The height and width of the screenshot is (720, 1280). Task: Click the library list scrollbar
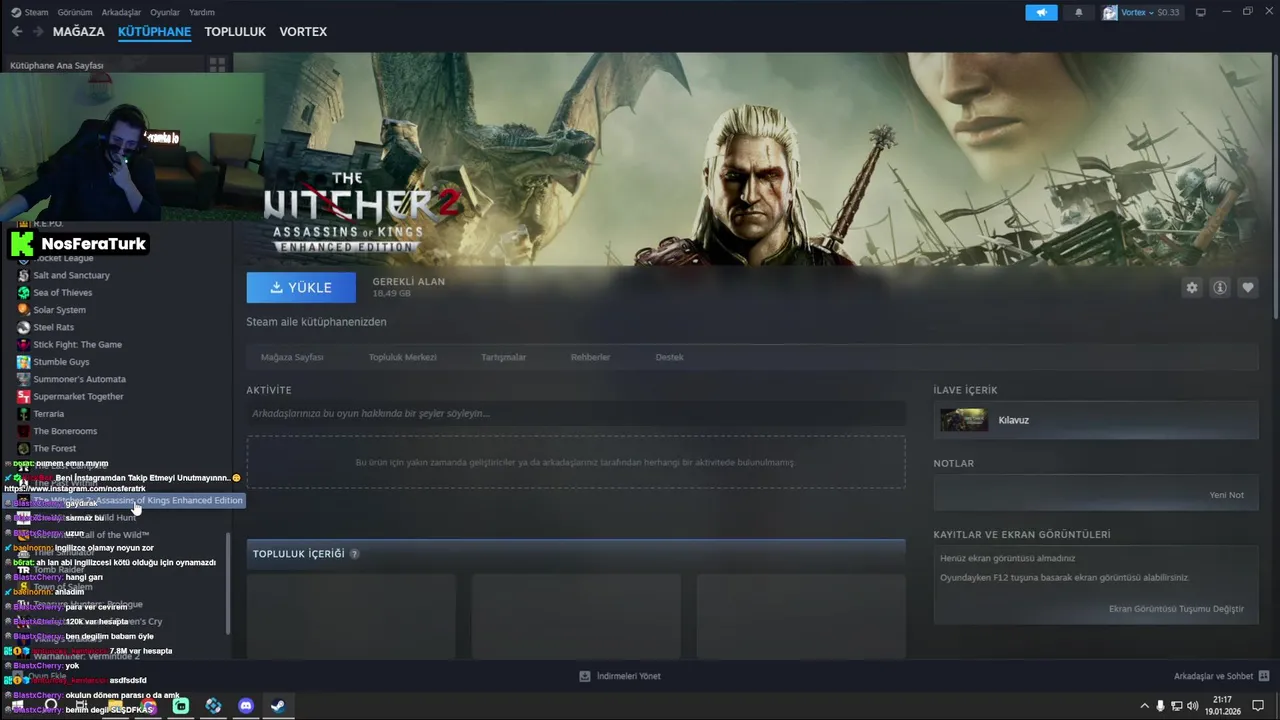click(228, 584)
